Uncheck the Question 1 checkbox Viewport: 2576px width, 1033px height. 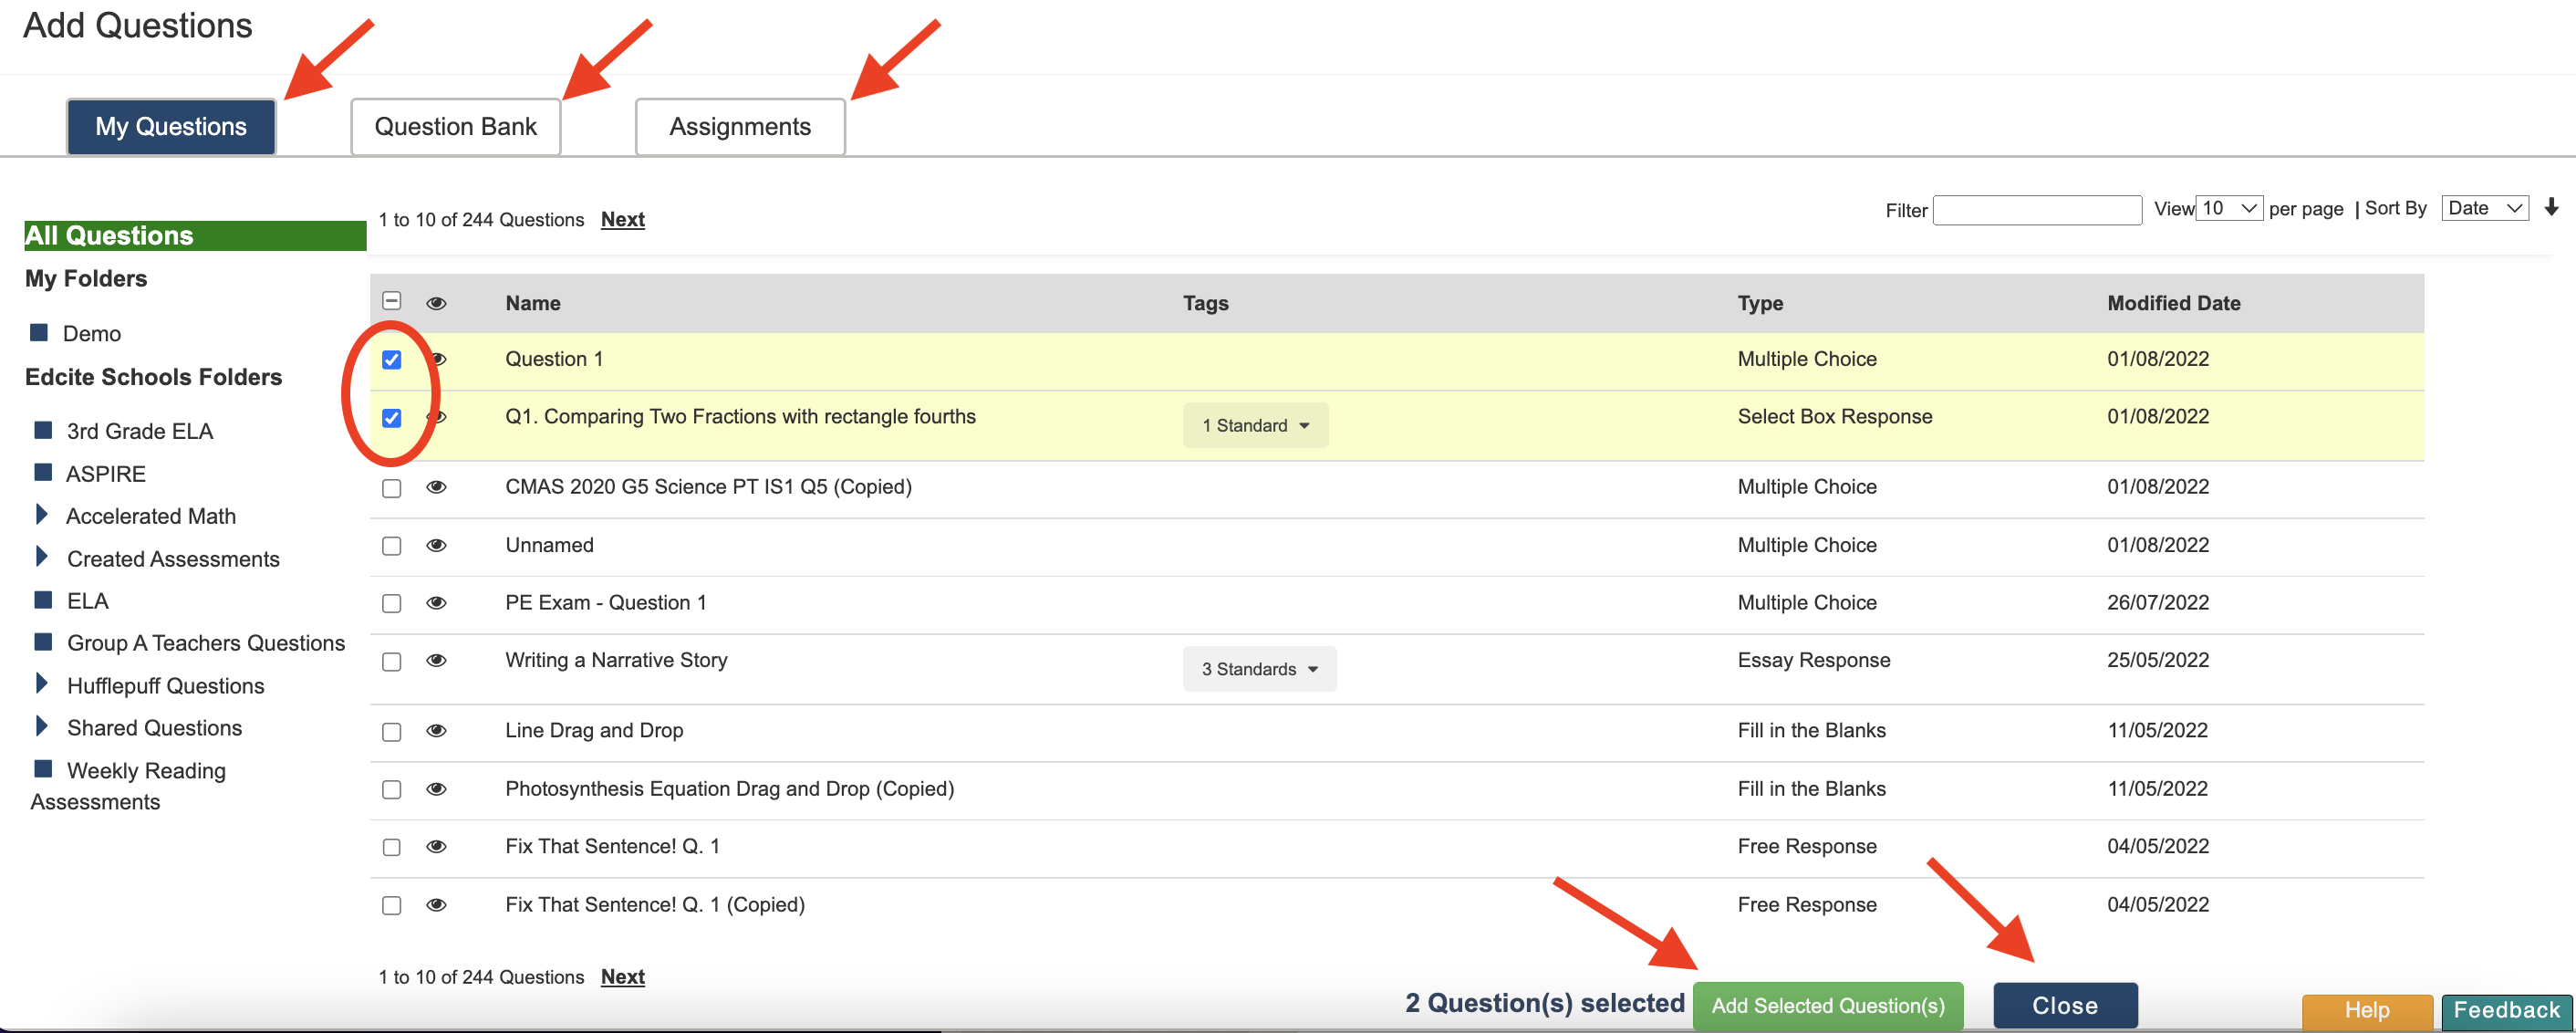pyautogui.click(x=392, y=360)
